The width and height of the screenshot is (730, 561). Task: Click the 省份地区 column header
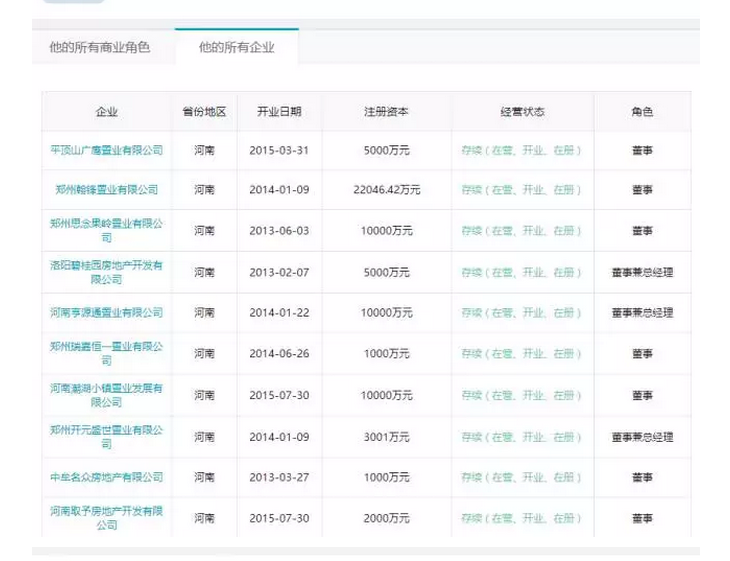coord(204,112)
